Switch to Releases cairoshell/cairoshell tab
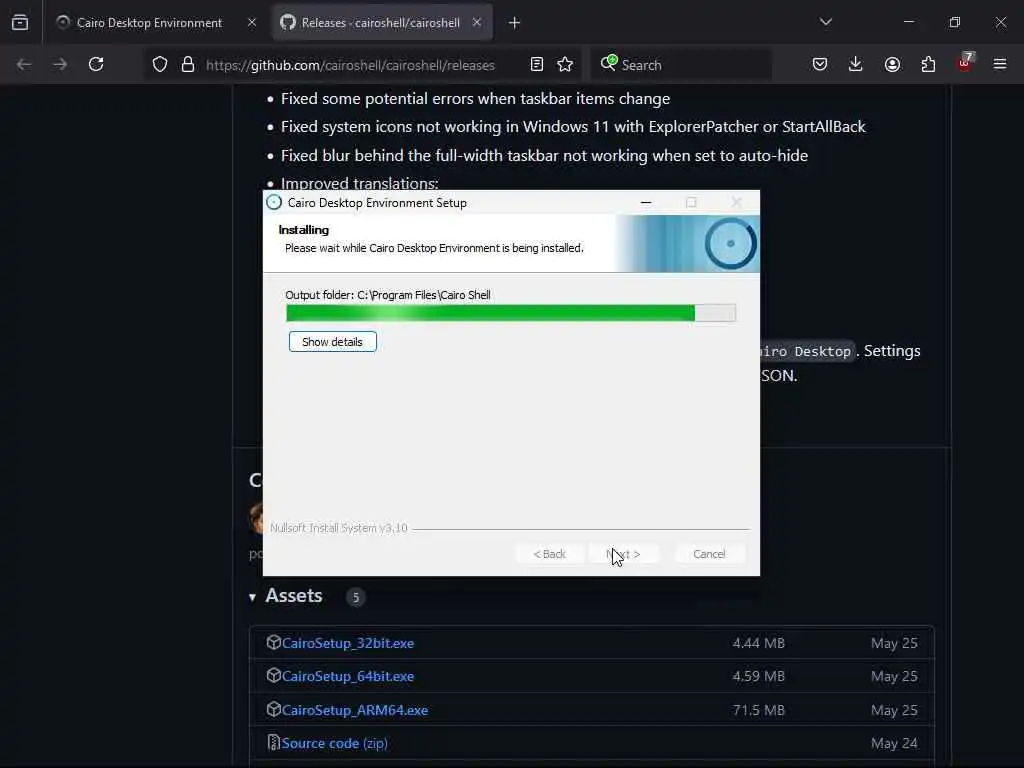This screenshot has height=768, width=1024. coord(382,23)
